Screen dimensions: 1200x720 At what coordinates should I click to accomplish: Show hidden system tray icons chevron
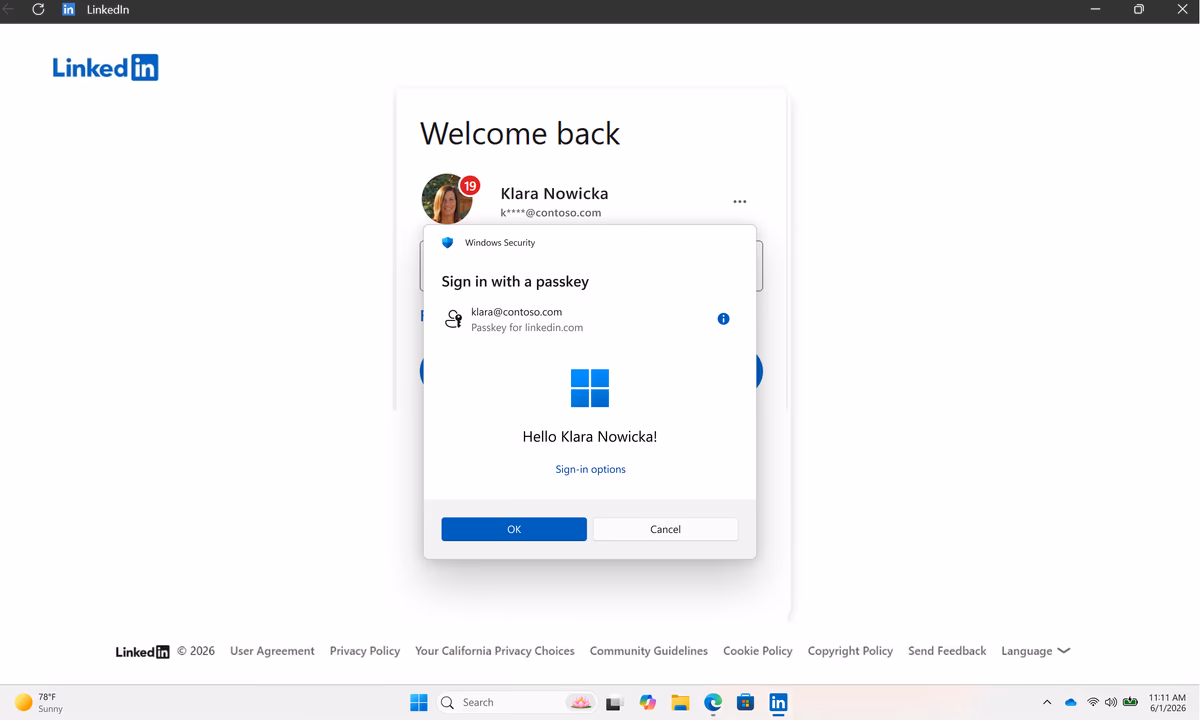pyautogui.click(x=1047, y=702)
